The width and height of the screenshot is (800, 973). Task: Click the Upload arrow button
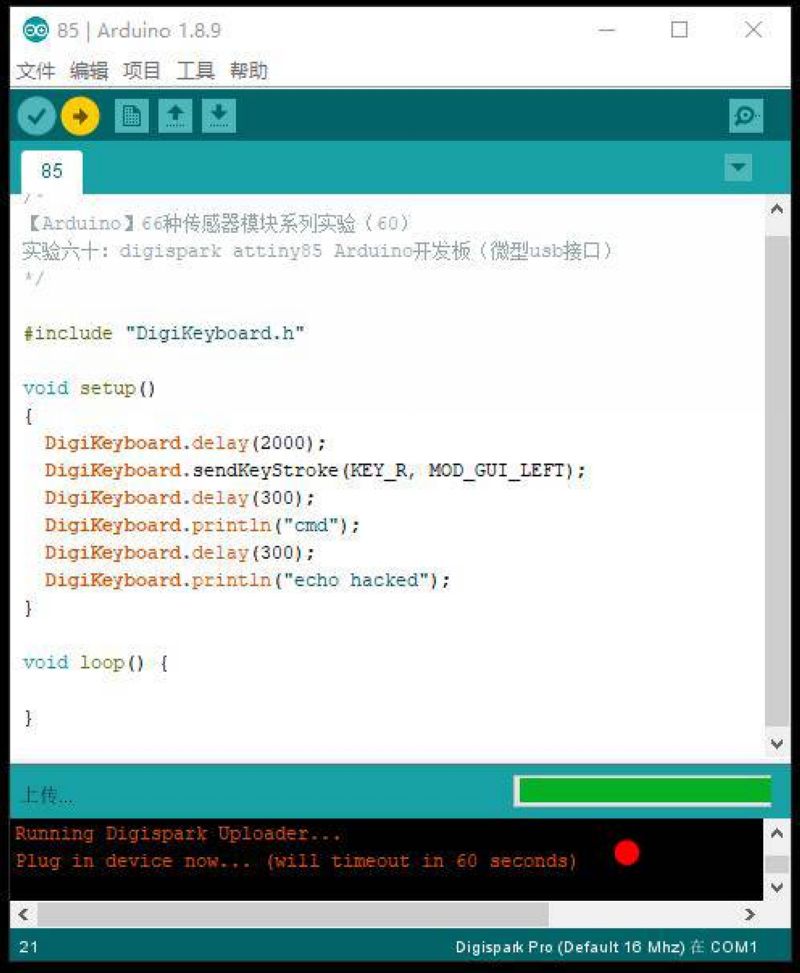coord(80,115)
